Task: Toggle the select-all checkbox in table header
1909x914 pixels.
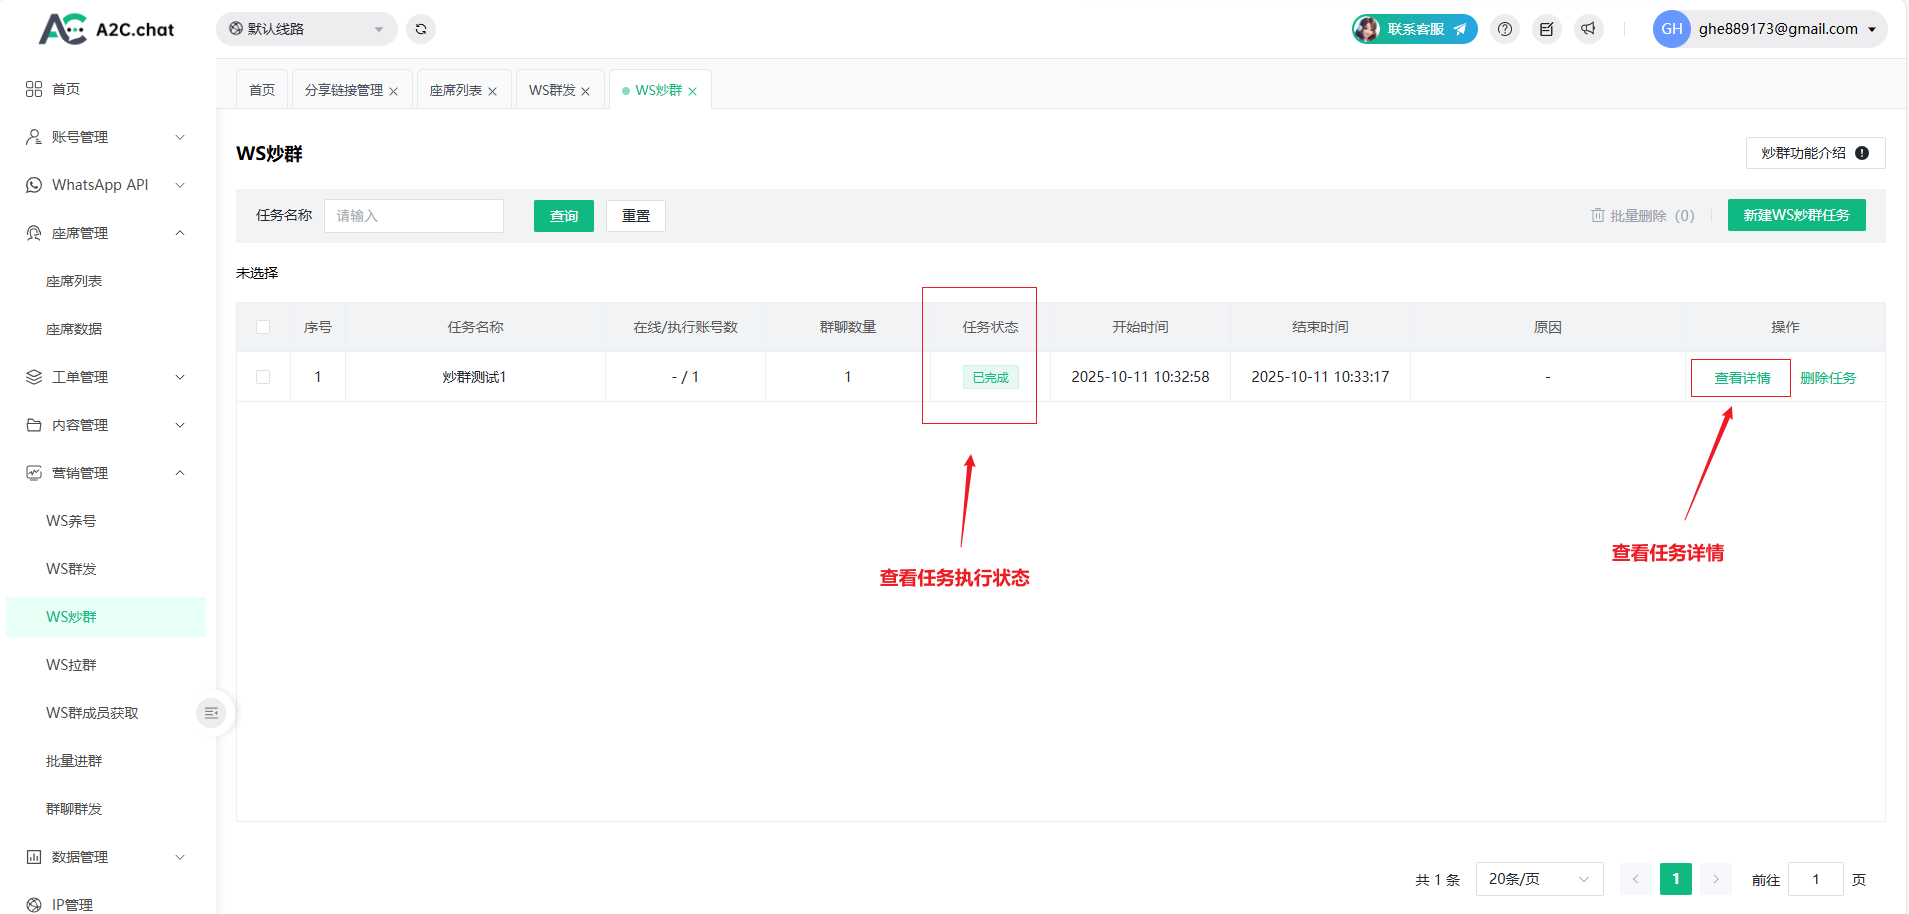Action: coord(263,327)
